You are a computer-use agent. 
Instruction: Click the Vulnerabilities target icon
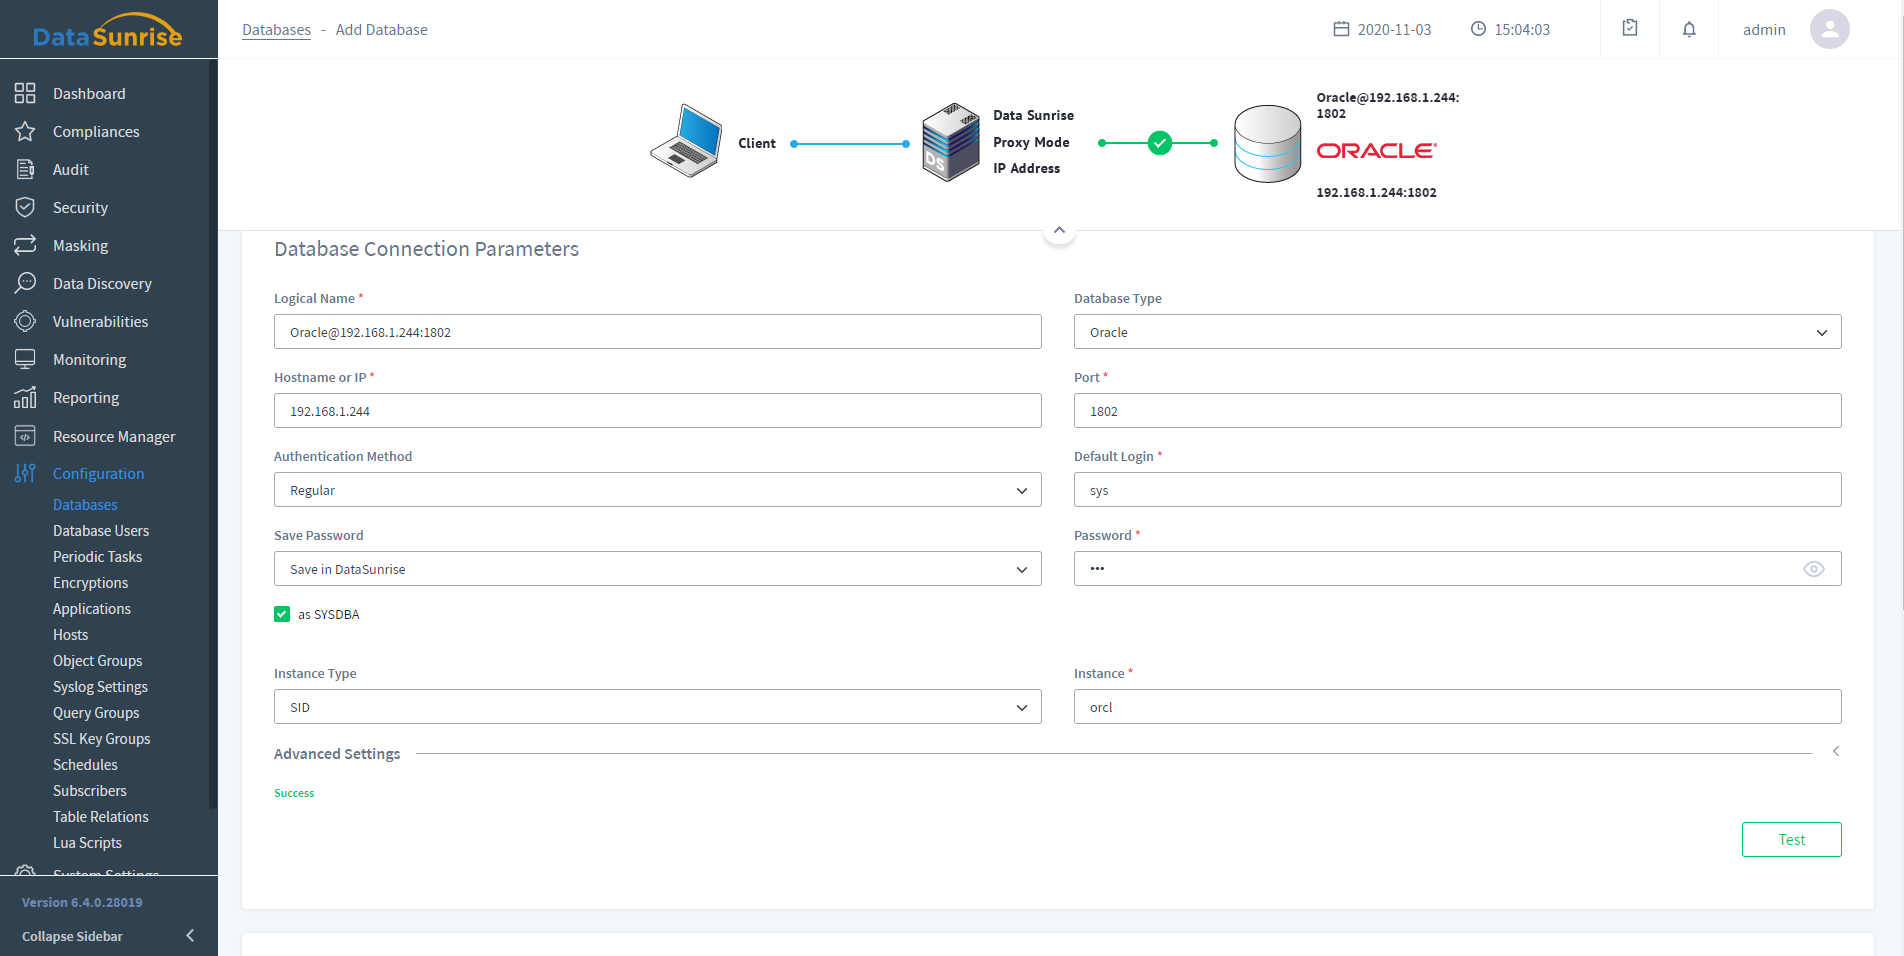pos(25,321)
